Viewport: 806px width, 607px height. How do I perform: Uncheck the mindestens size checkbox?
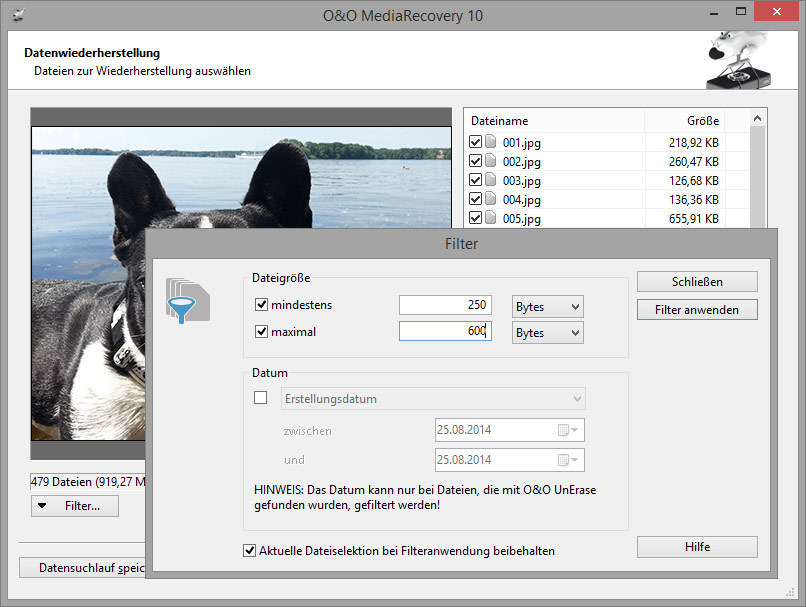tap(262, 306)
